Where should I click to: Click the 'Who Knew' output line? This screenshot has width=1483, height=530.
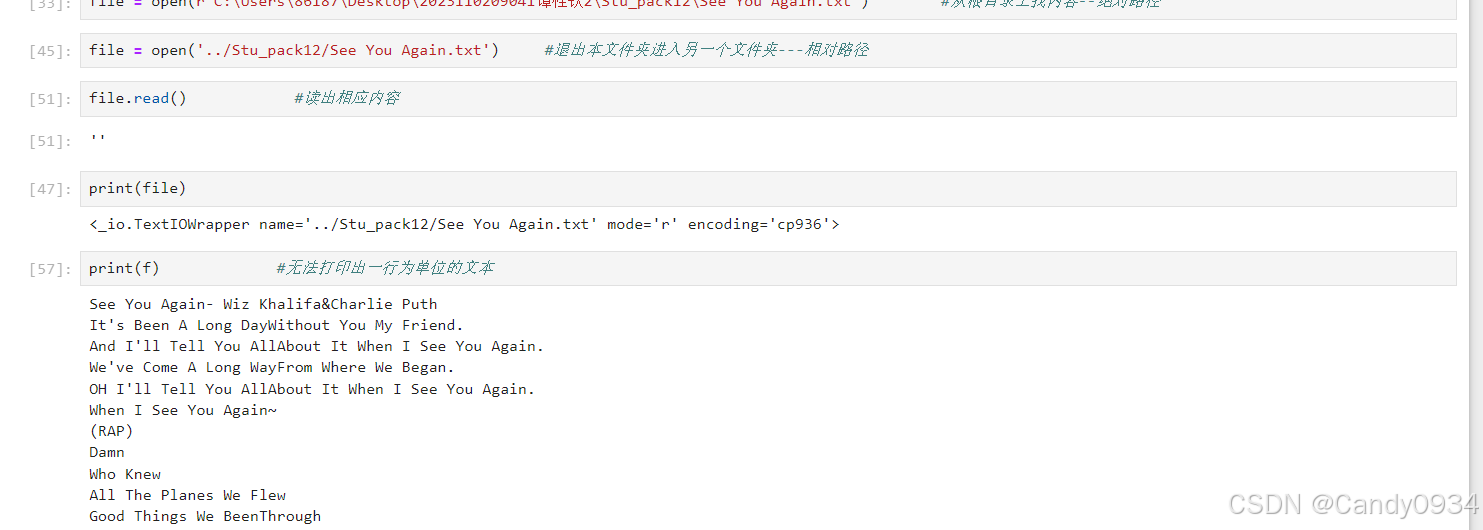[125, 474]
